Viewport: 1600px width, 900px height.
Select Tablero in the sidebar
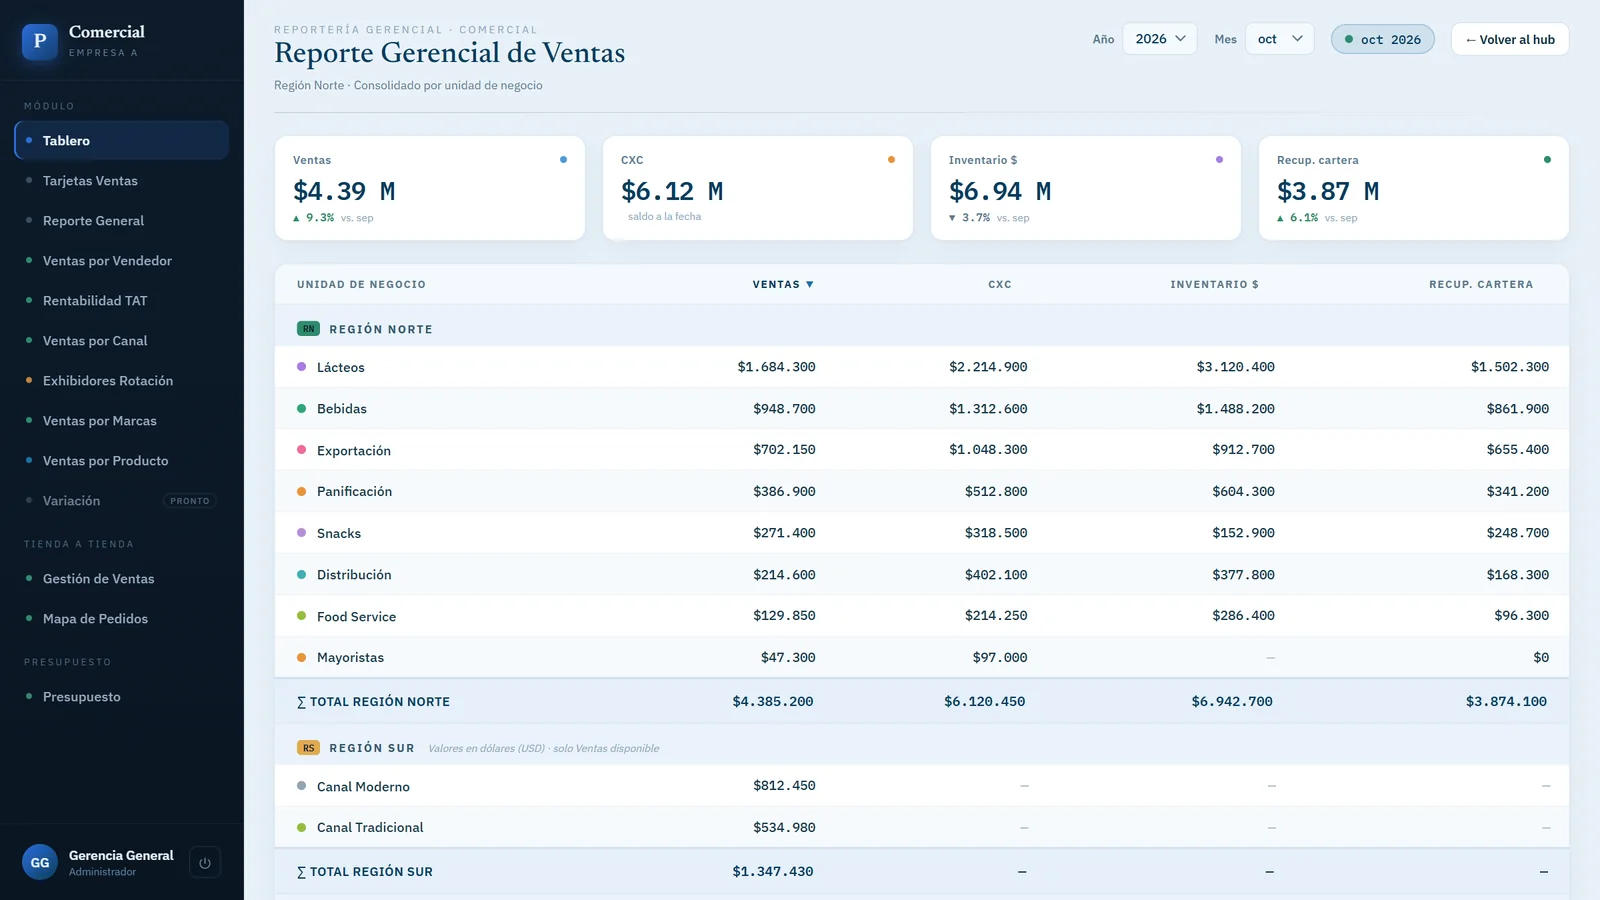coord(121,141)
